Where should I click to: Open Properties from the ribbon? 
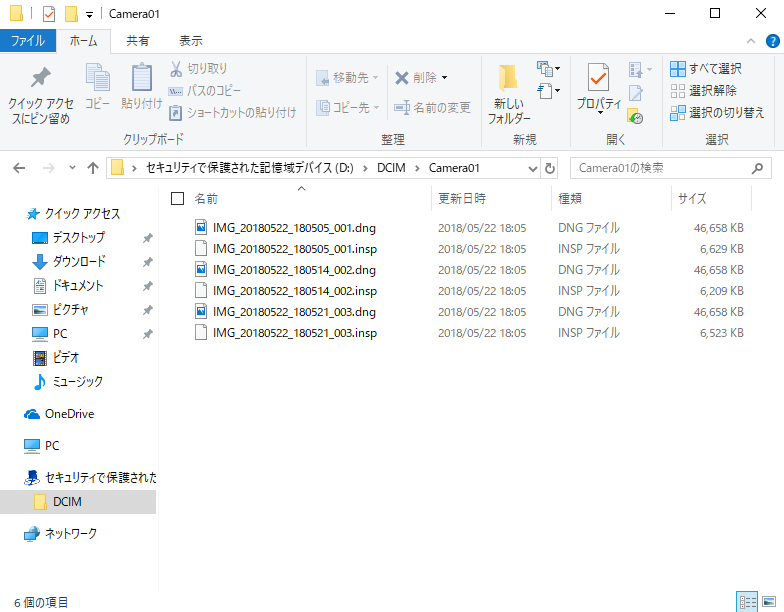(599, 94)
